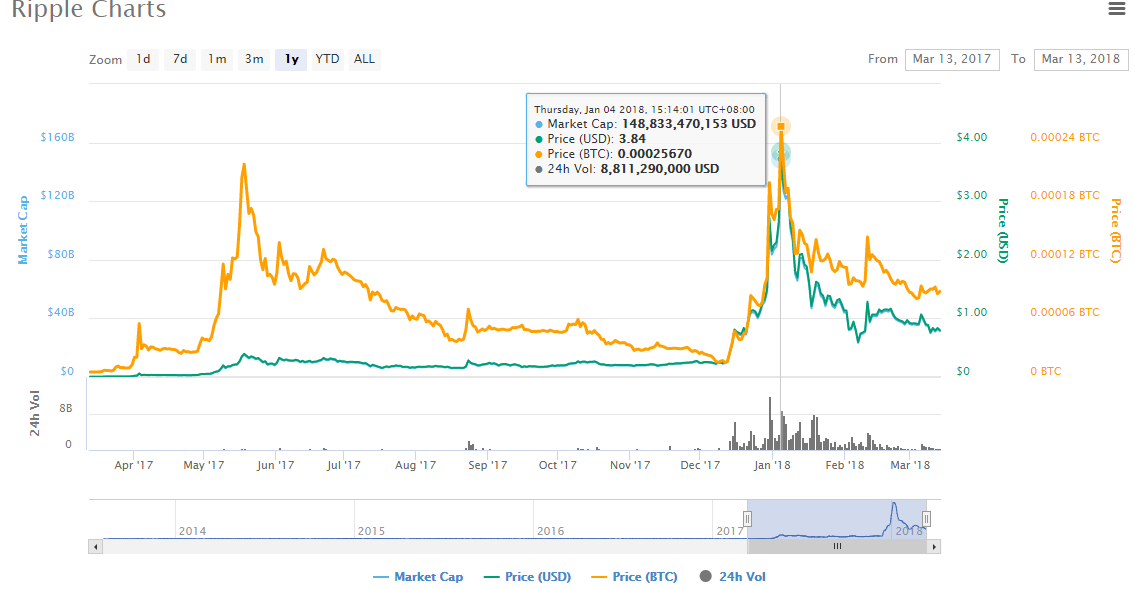Set zoom to 1d
Viewport: 1135px width, 589px height.
coord(143,59)
